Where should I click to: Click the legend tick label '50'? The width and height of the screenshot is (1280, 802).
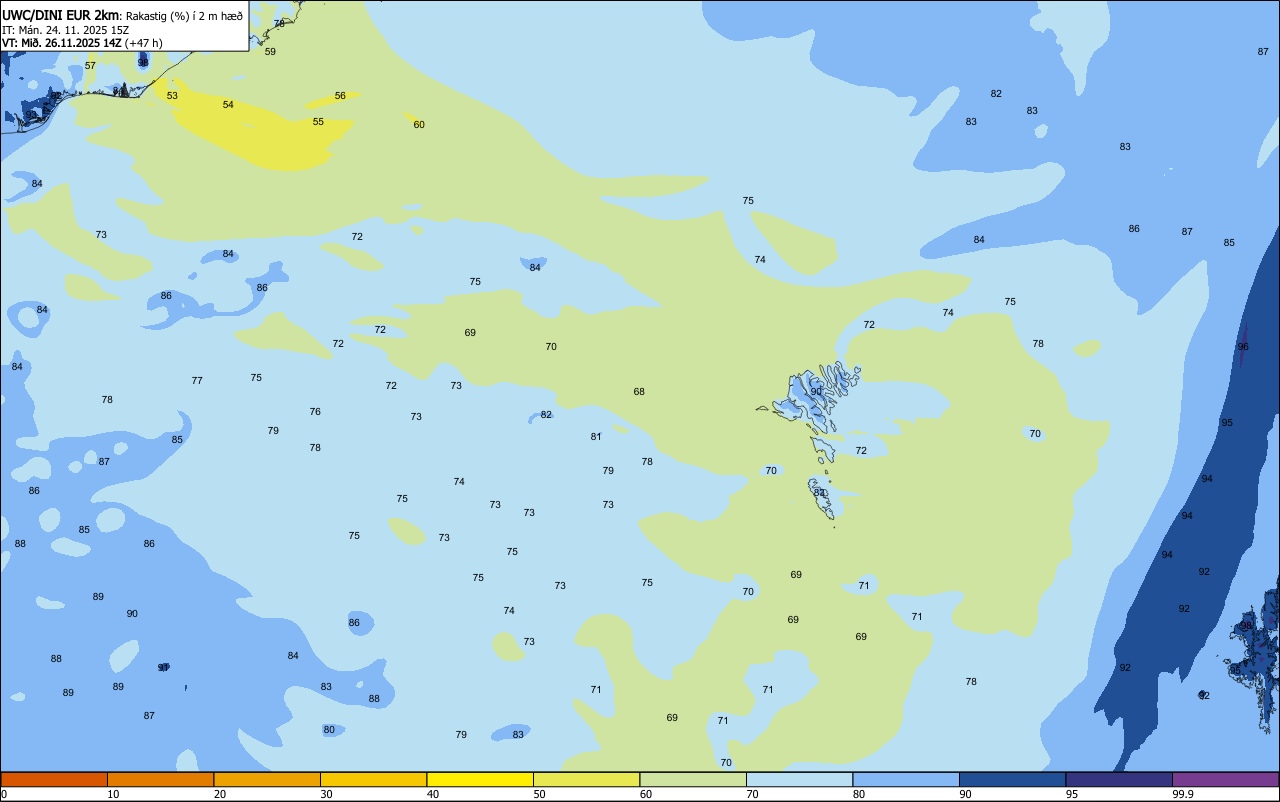(x=539, y=794)
